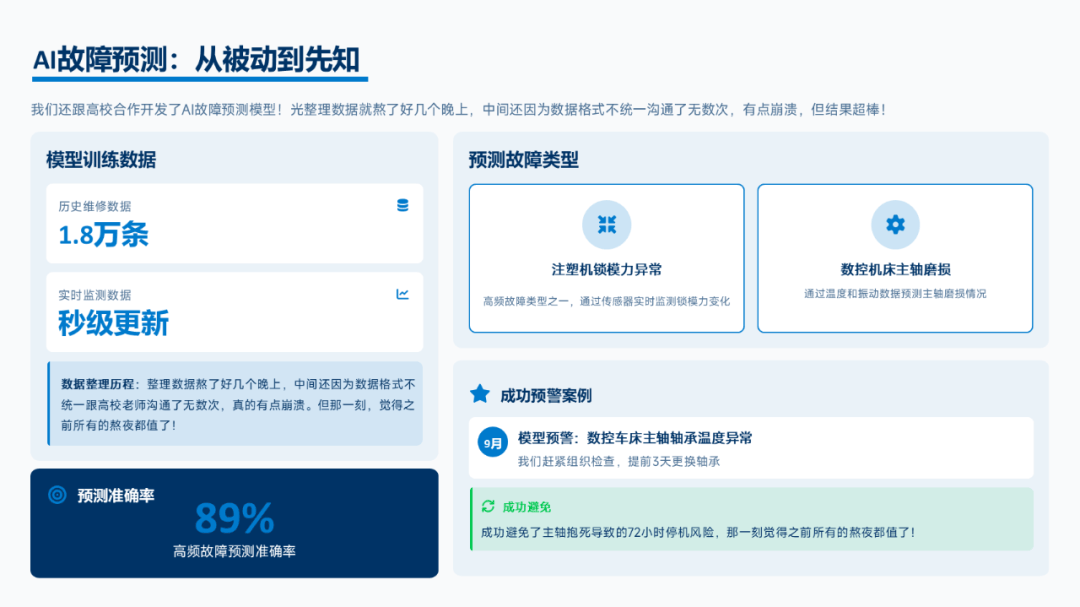
Task: Open the 数控机床主轴磨损 fault type card
Action: (895, 258)
